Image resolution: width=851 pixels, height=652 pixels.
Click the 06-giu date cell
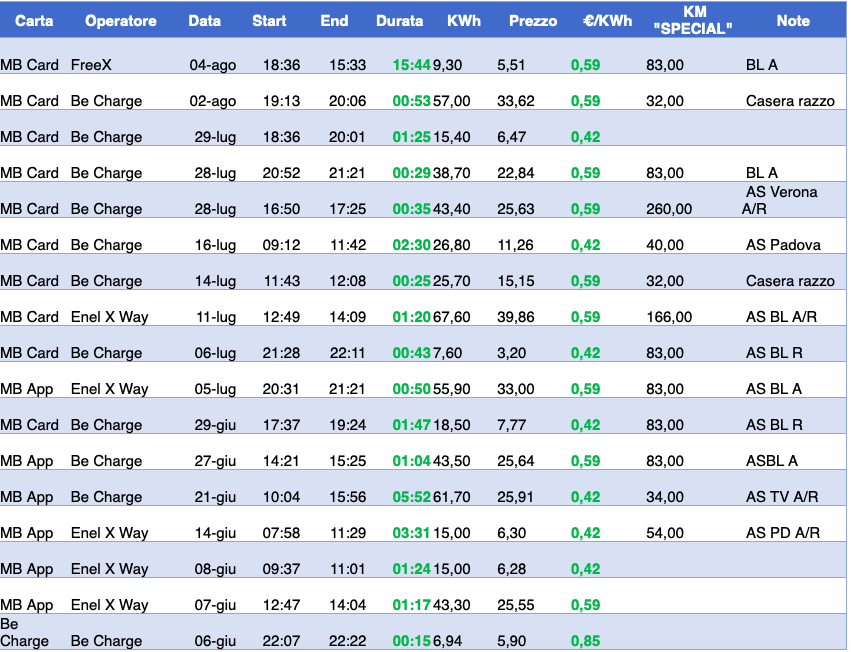[x=215, y=641]
